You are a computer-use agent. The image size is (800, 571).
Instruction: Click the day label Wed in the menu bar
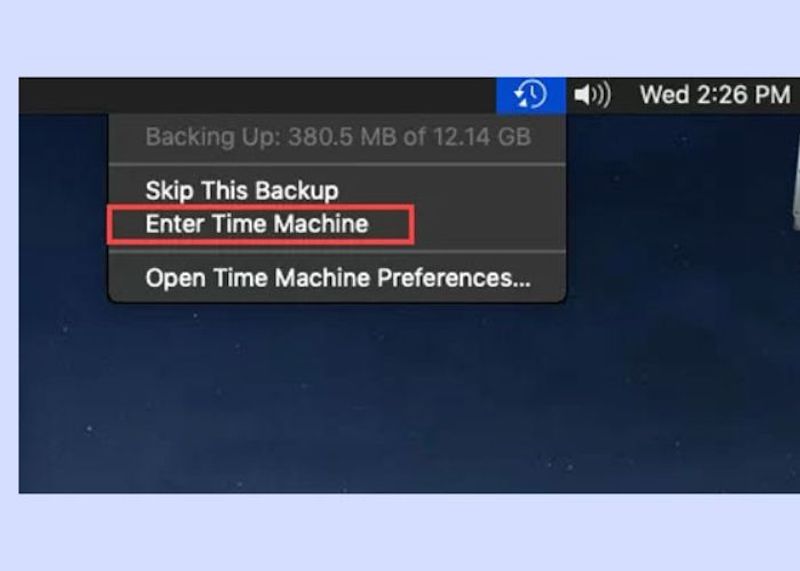pyautogui.click(x=664, y=95)
